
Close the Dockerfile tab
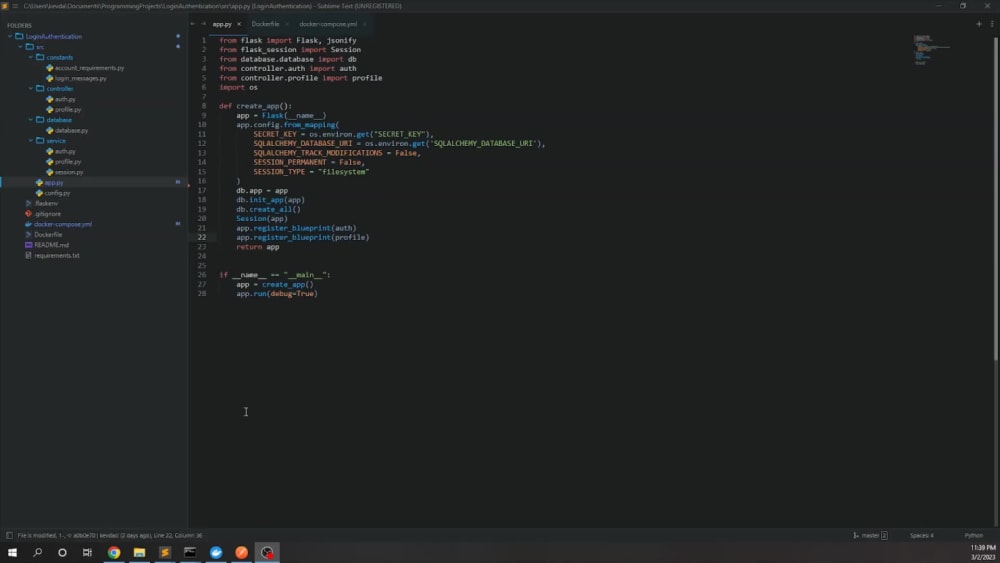tap(287, 24)
